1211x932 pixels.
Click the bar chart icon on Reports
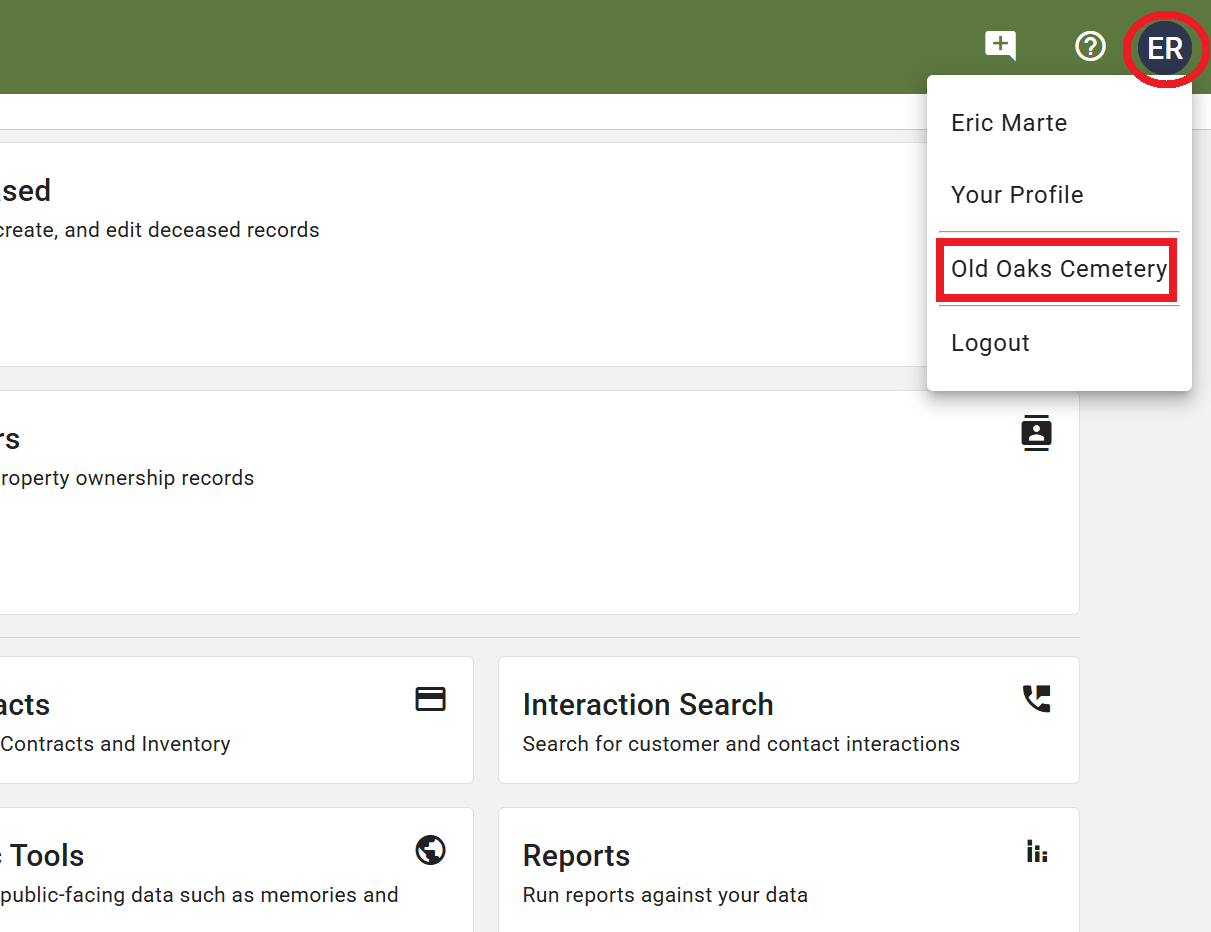[x=1036, y=851]
